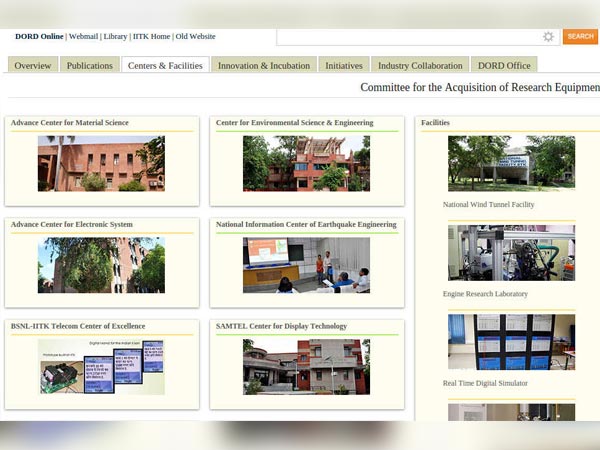Click the National Wind Tunnel Facility caption
Viewport: 600px width, 450px height.
click(x=489, y=205)
